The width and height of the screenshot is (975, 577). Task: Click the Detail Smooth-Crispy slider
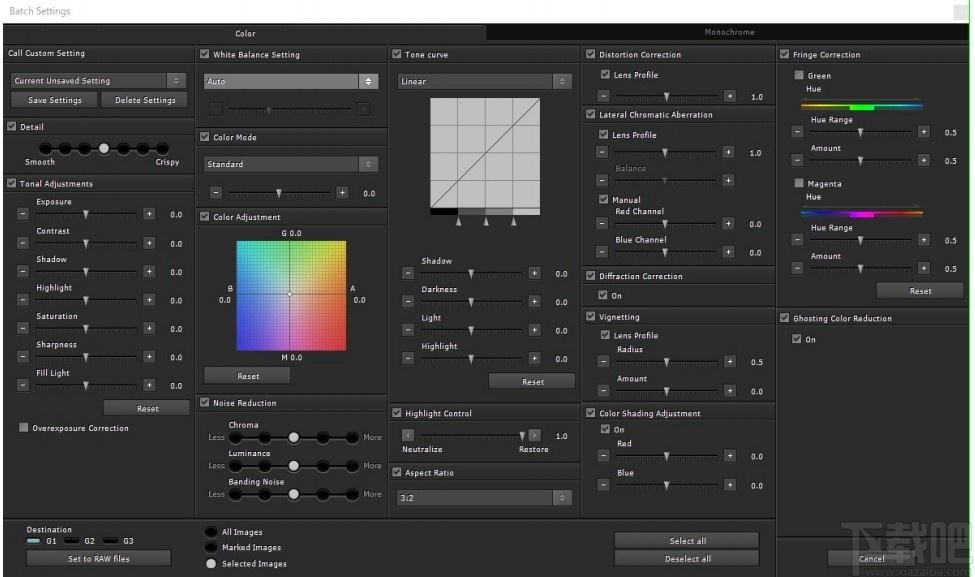coord(104,149)
